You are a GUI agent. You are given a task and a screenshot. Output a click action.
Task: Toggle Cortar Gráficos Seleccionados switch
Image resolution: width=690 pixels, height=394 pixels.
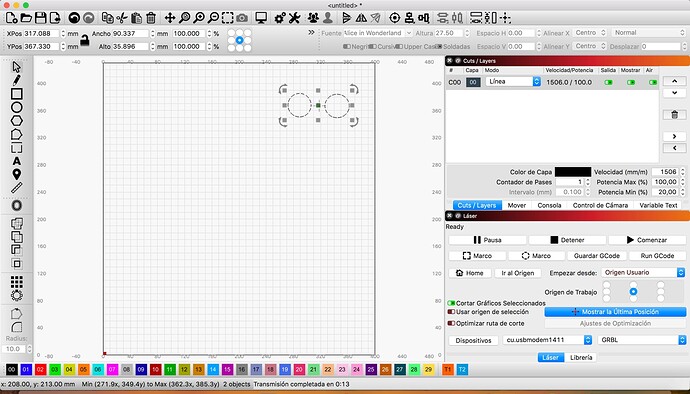tap(451, 303)
